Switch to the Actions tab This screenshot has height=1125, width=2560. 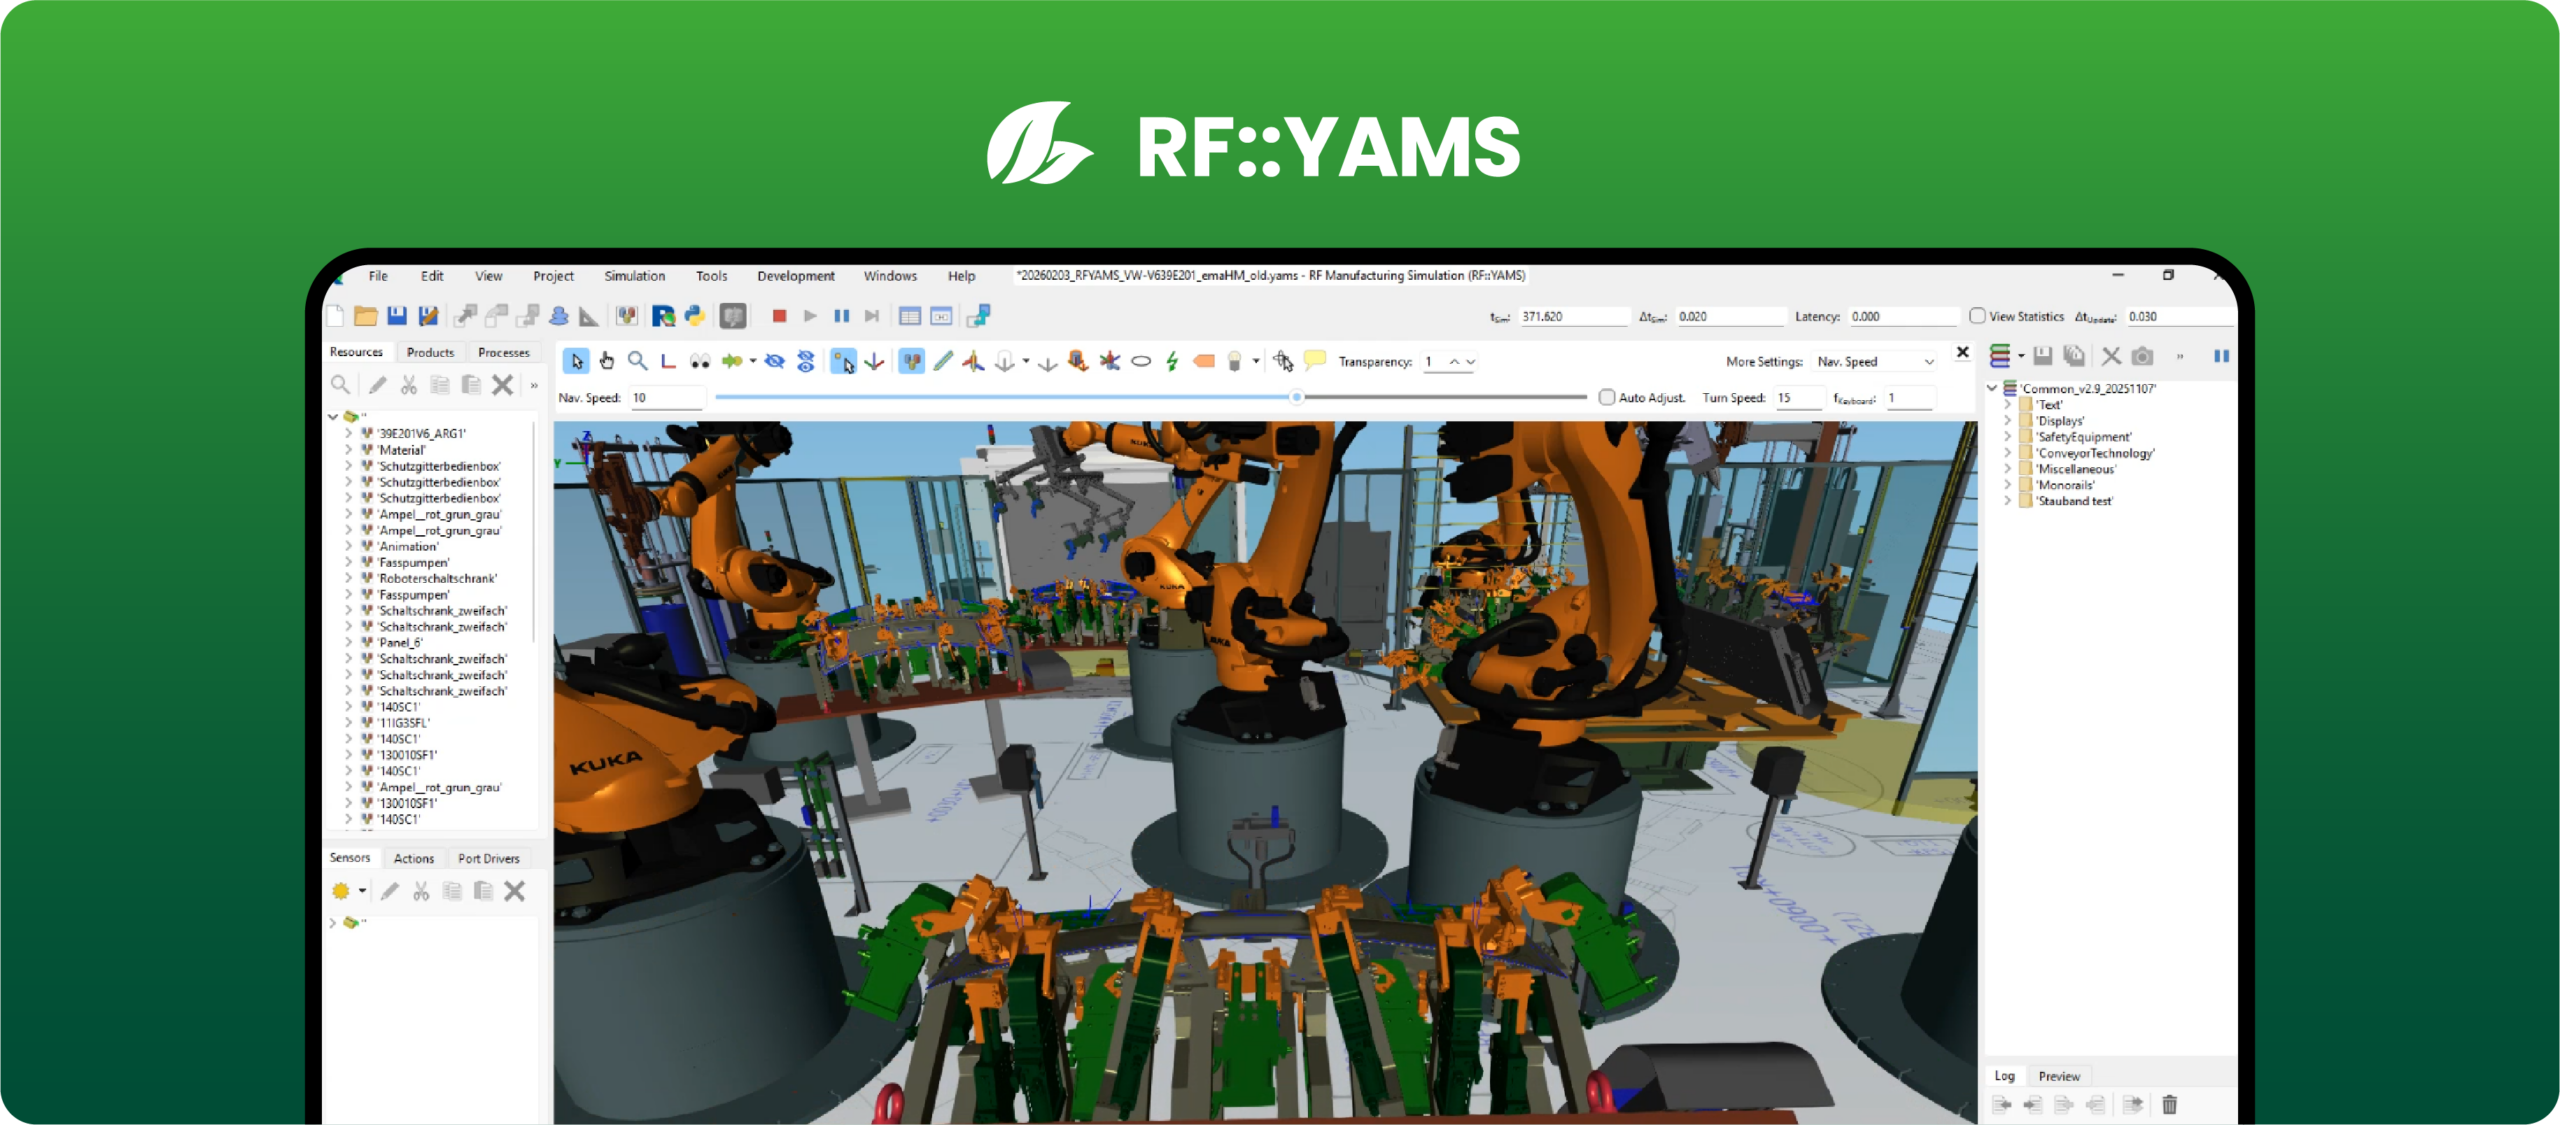[413, 858]
